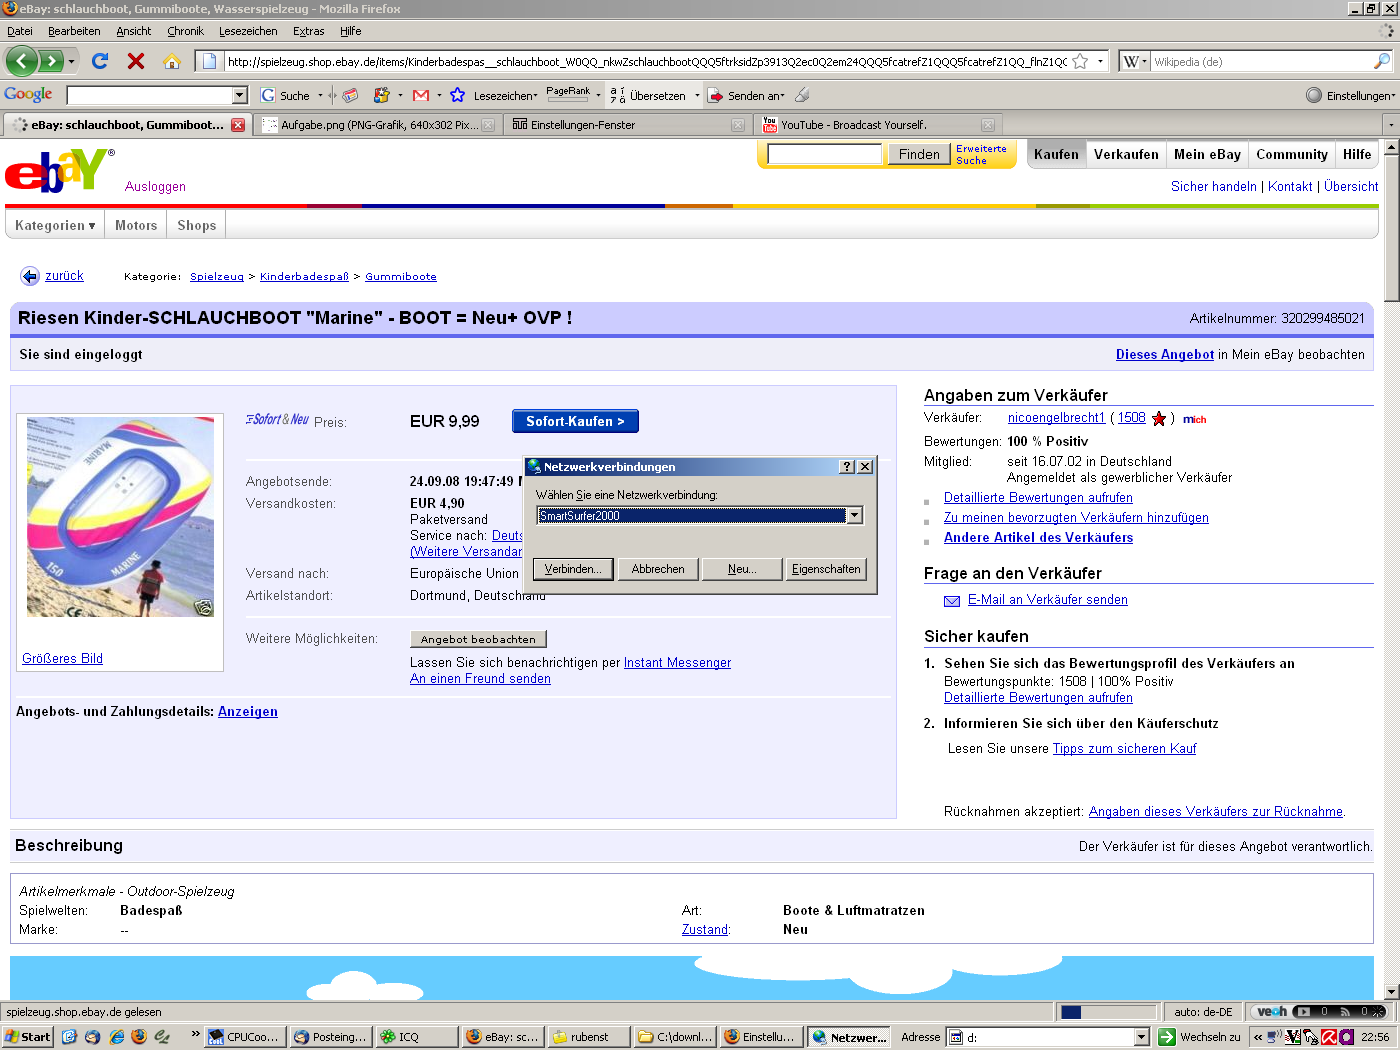
Task: Click the veoh icon in the status bar
Action: 1271,1012
